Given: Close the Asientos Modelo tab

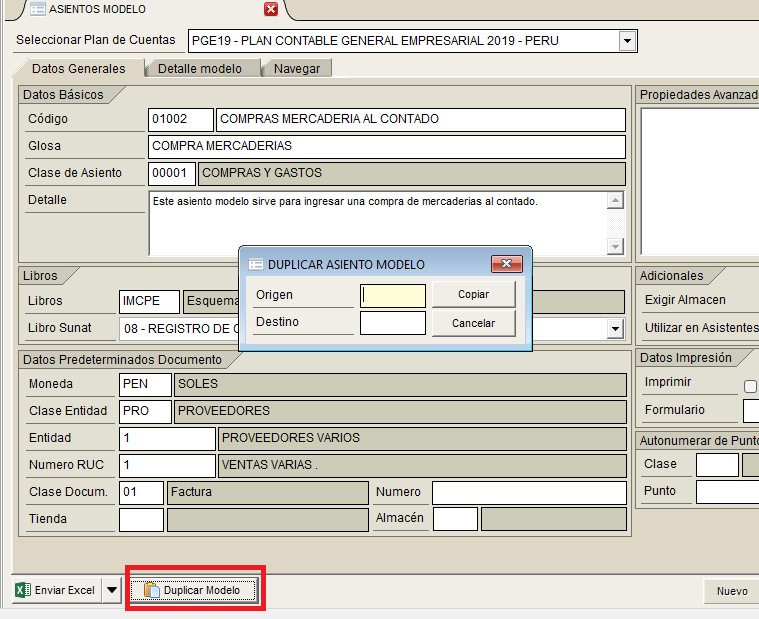Looking at the screenshot, I should (271, 9).
